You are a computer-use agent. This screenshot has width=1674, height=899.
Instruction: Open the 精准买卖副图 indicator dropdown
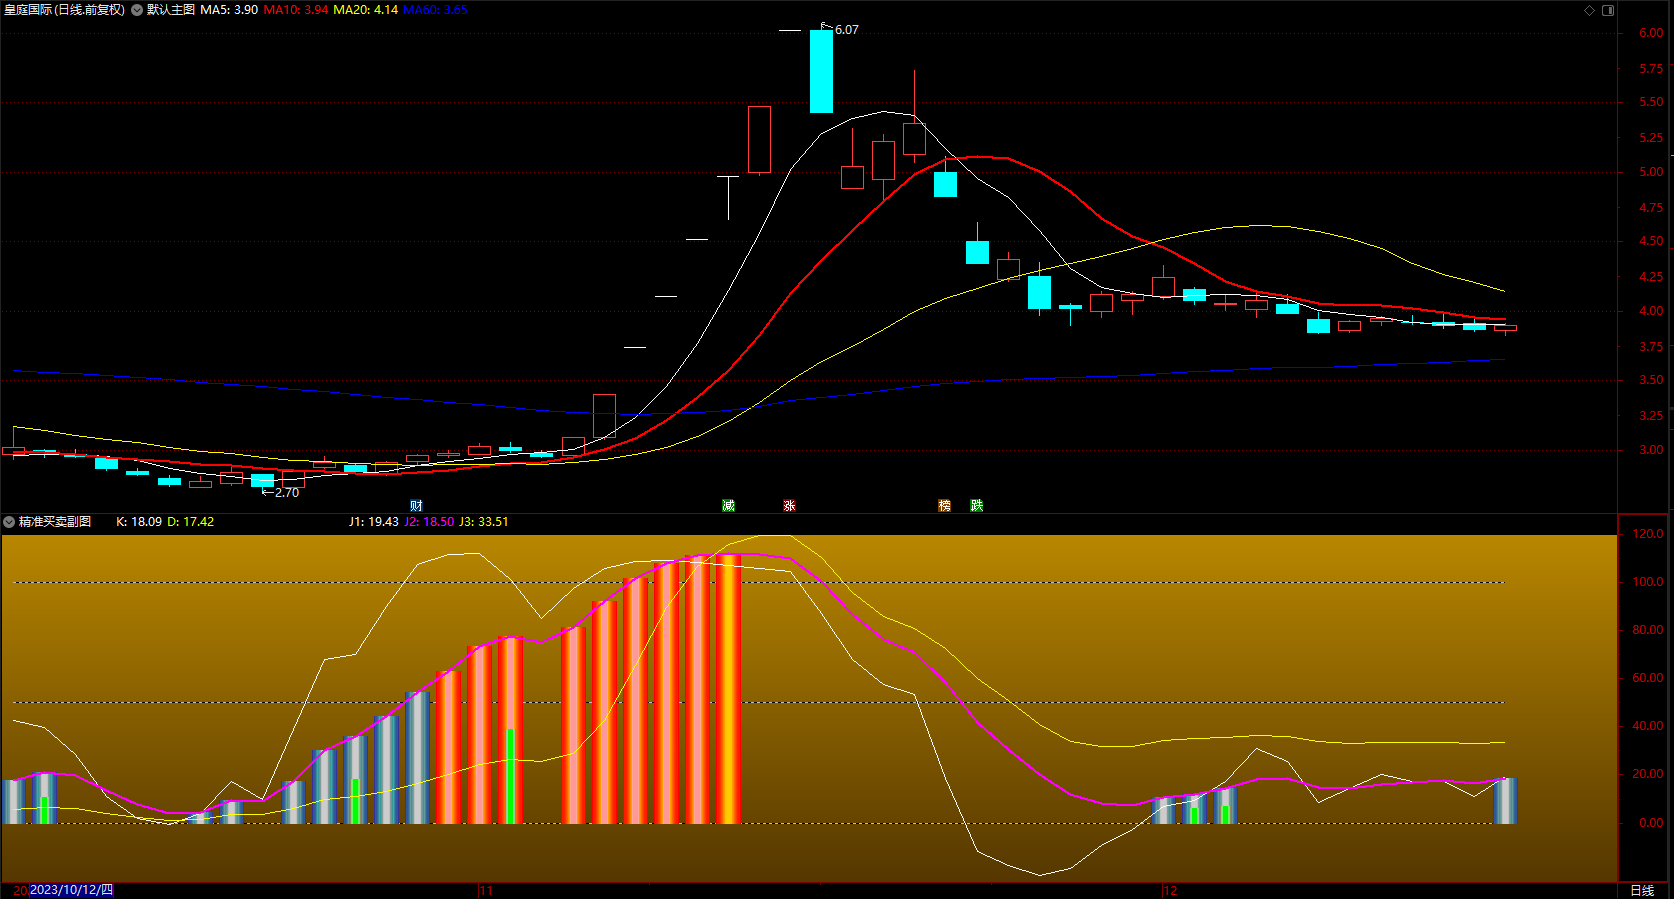(x=9, y=522)
